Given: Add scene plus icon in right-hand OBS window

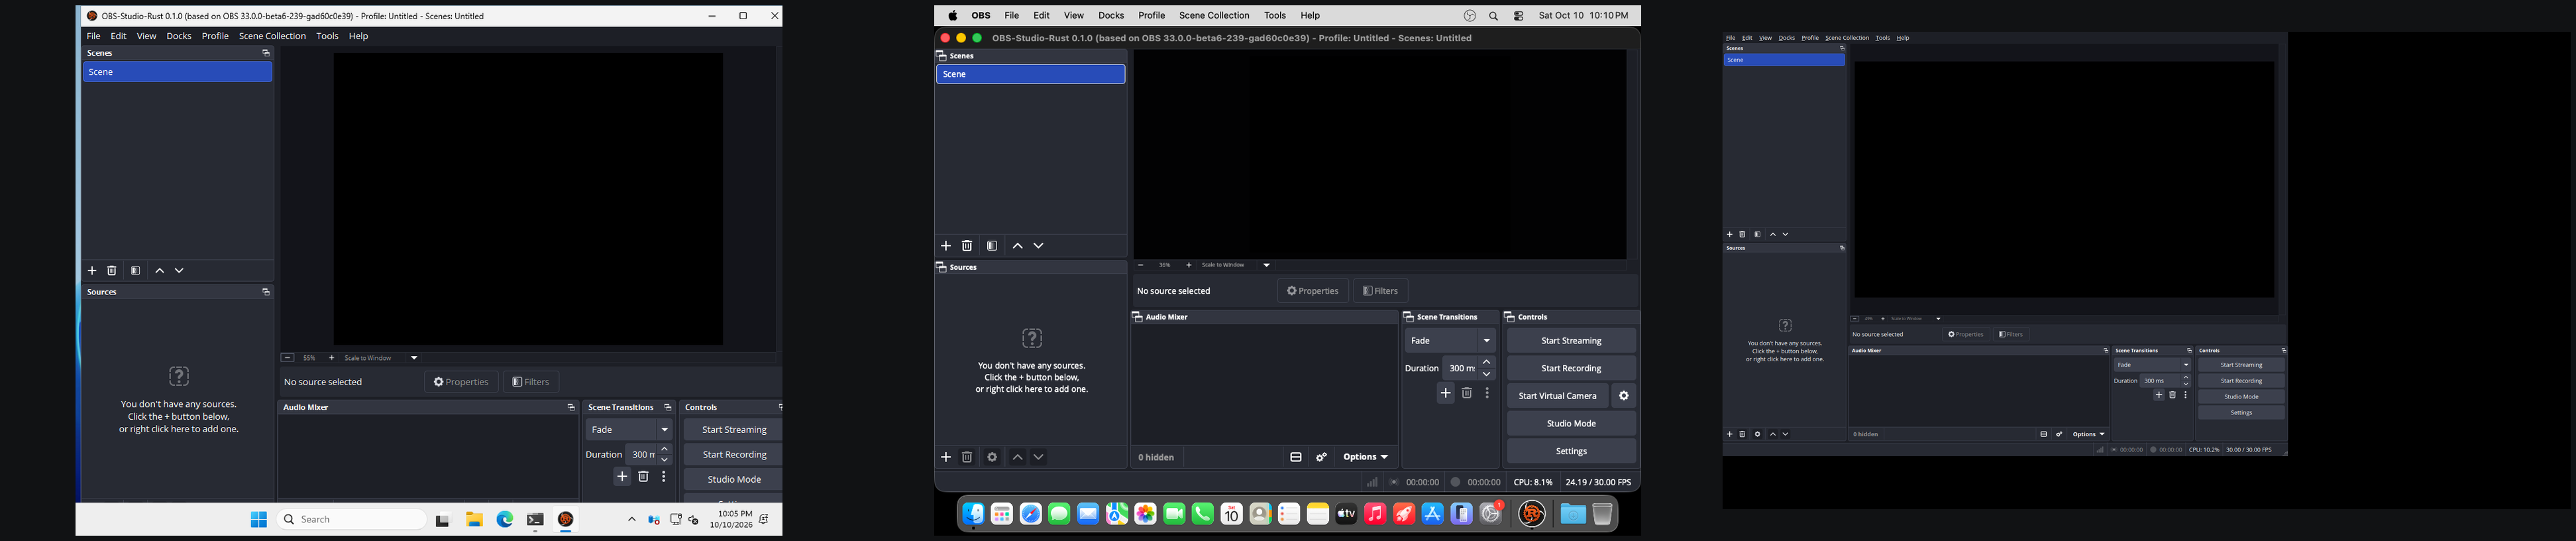Looking at the screenshot, I should pos(1730,234).
